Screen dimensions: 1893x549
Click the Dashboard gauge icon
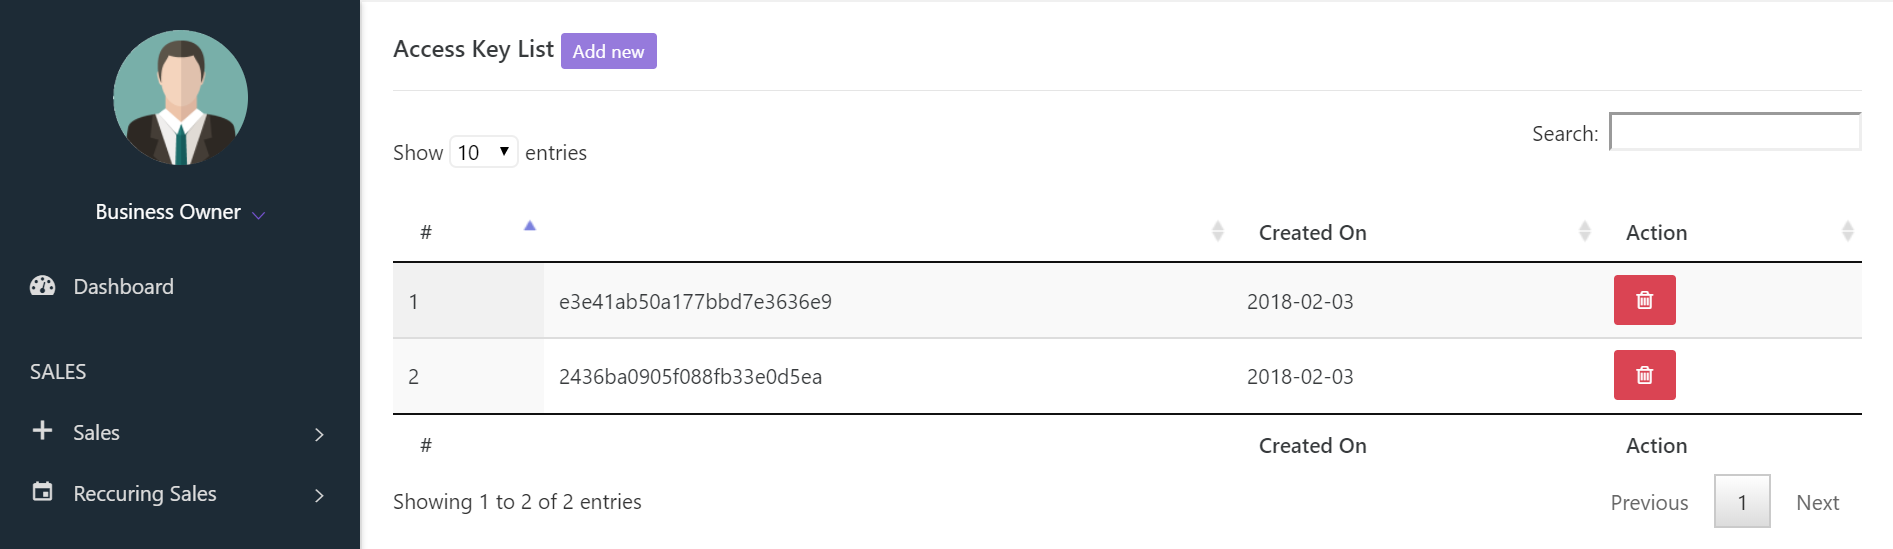point(42,287)
